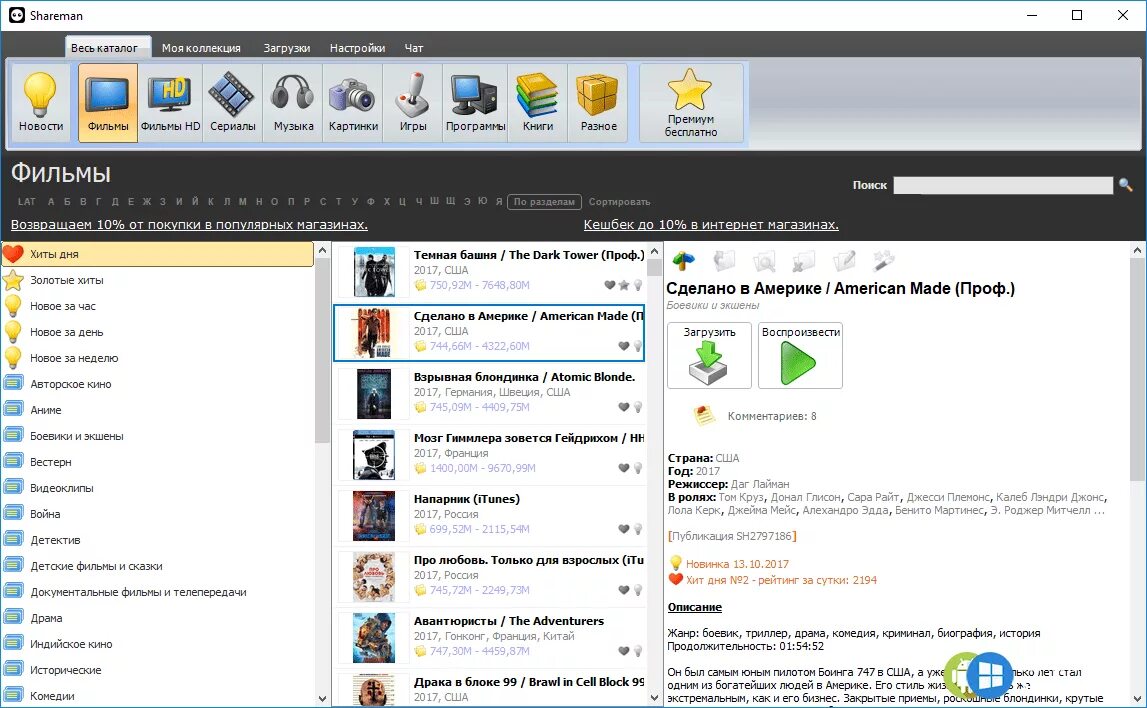
Task: Click the По разделам button
Action: pos(544,202)
